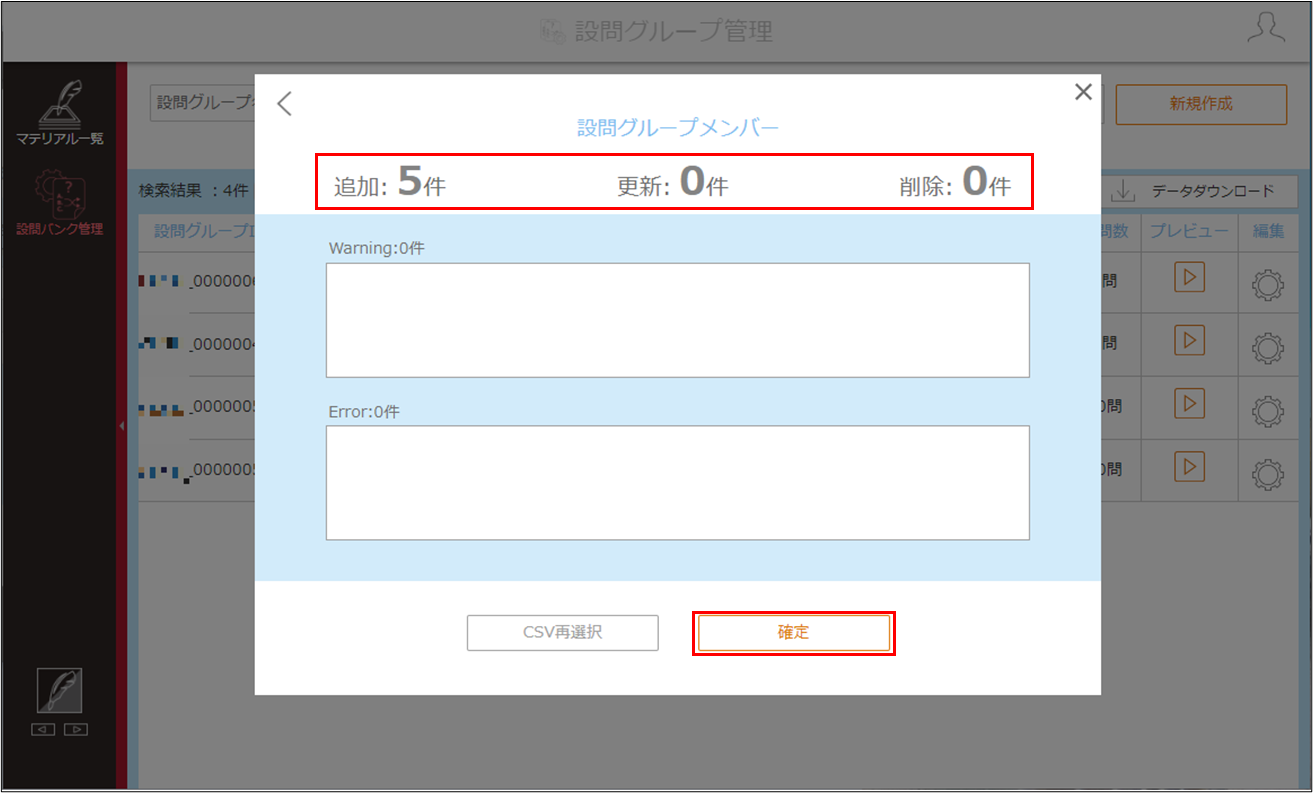Go back using the dialog's left chevron
1313x793 pixels.
tap(285, 103)
